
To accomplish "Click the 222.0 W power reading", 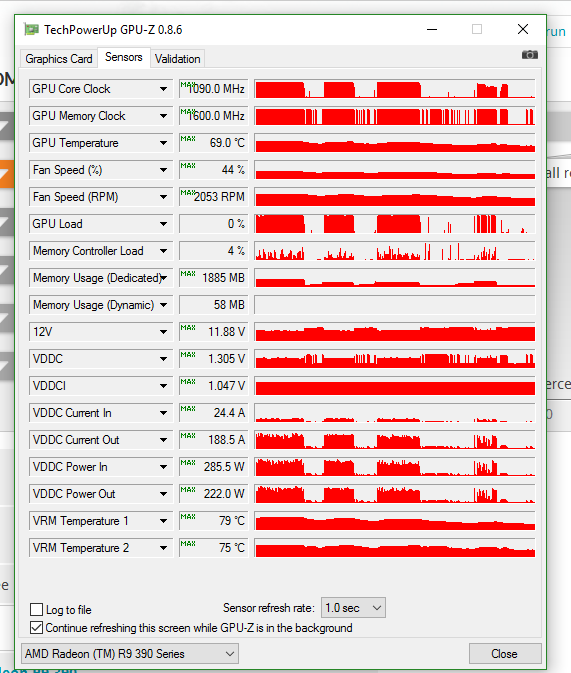I will [x=213, y=494].
